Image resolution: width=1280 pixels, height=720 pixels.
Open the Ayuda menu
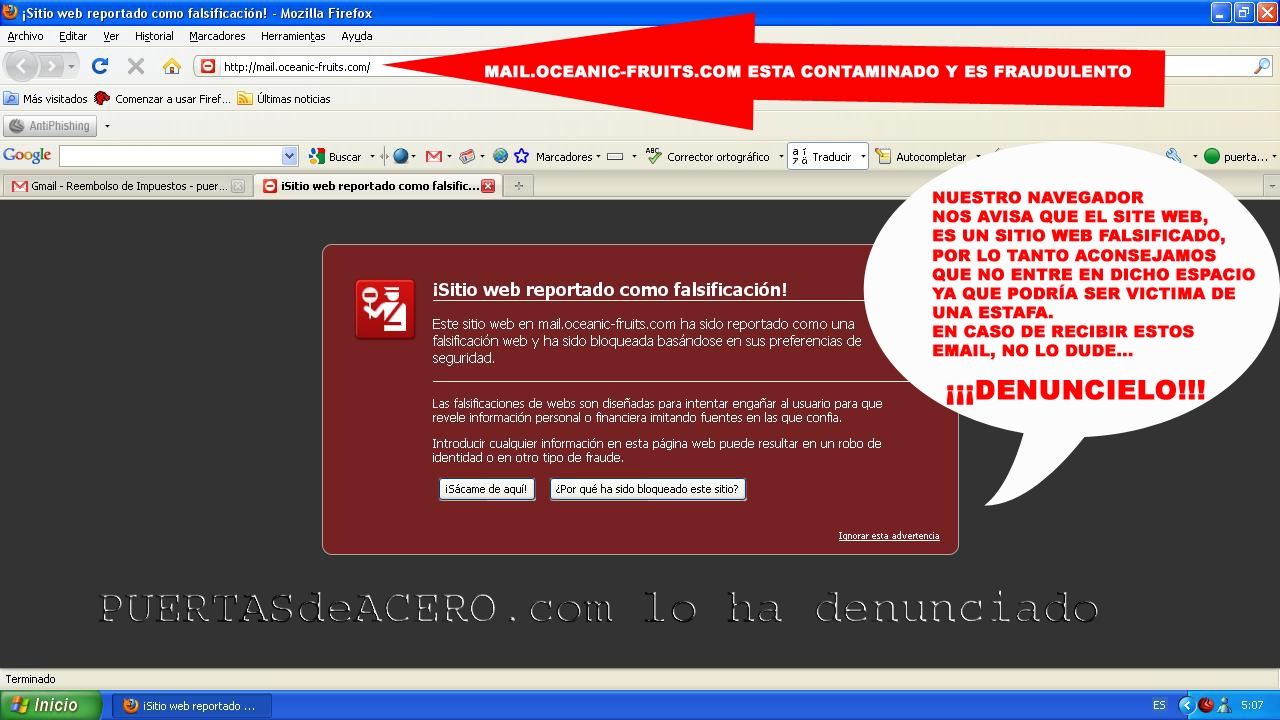tap(357, 36)
